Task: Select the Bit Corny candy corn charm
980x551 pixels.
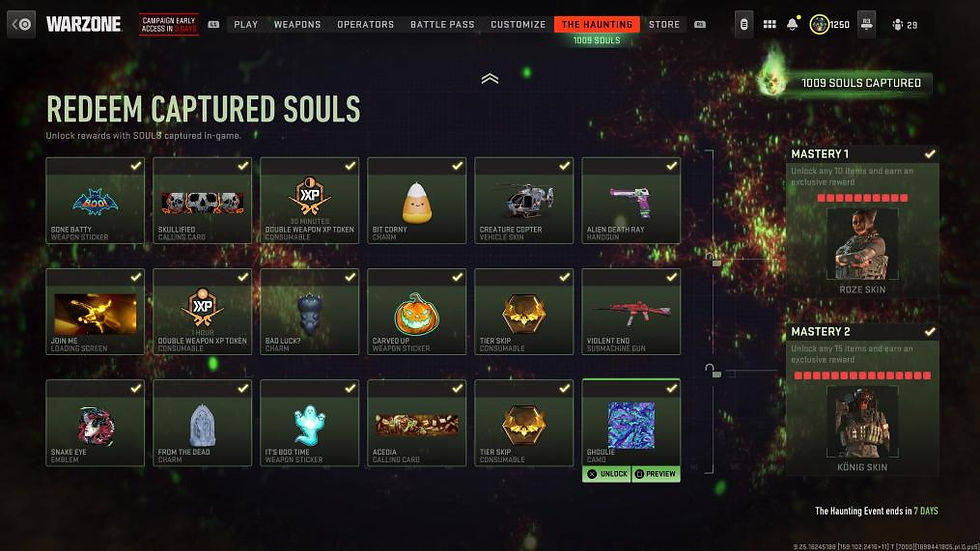Action: tap(417, 202)
